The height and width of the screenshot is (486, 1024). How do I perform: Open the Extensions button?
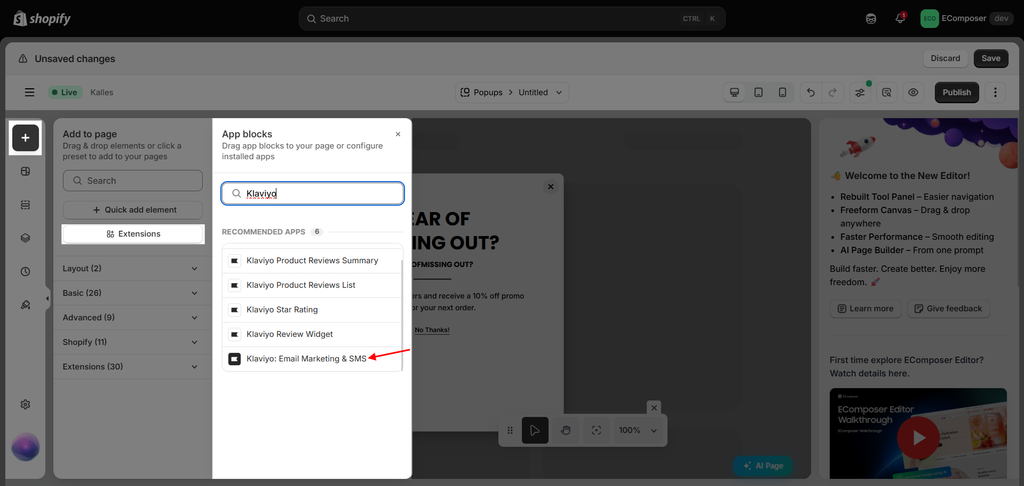click(133, 234)
